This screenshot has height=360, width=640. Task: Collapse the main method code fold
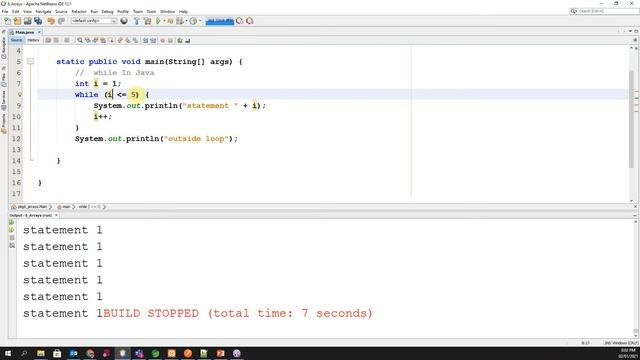point(30,61)
